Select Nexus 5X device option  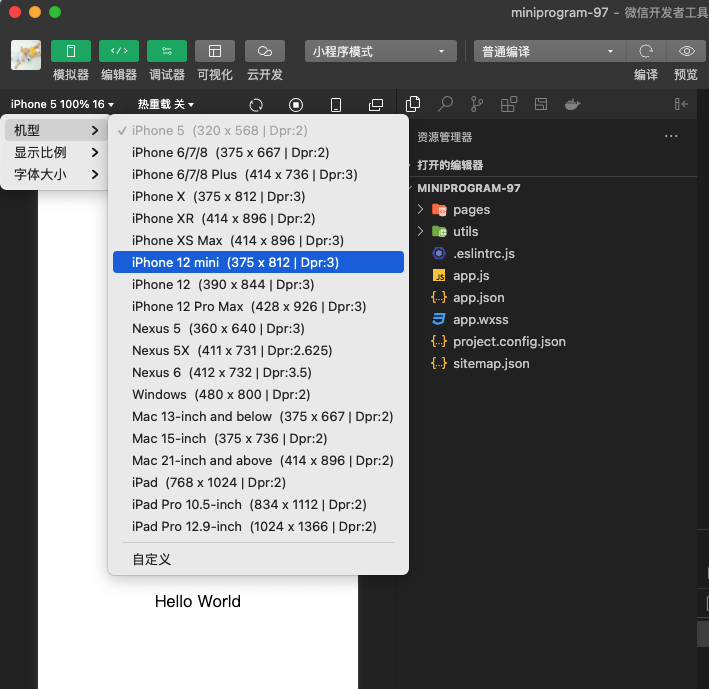coord(258,350)
